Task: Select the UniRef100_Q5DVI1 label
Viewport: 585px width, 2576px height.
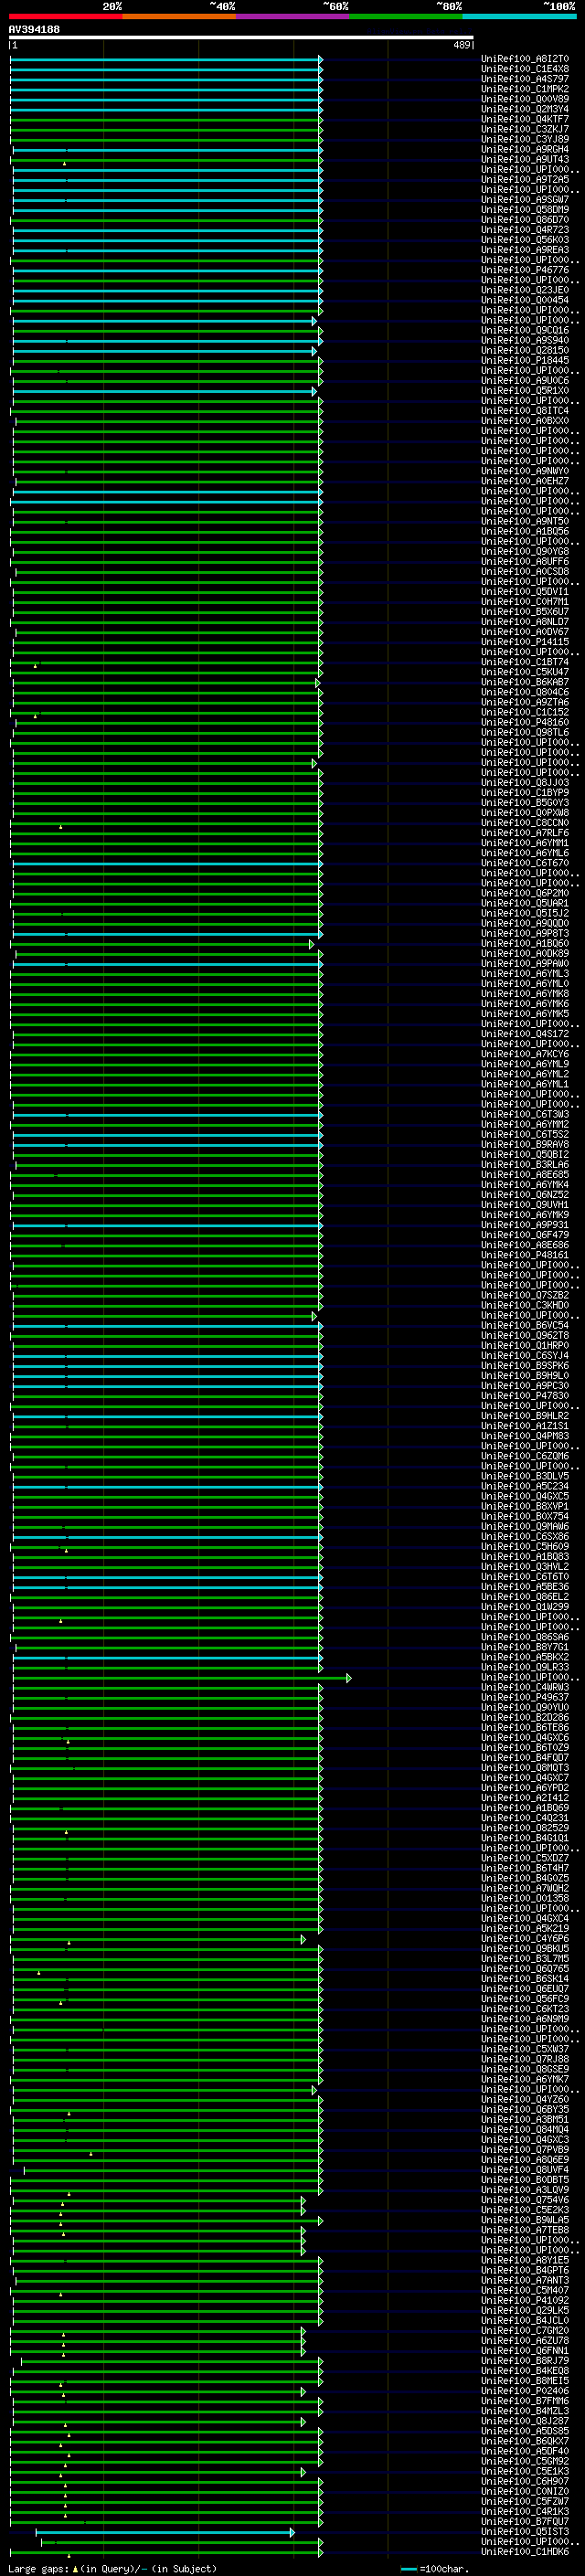Action: click(x=525, y=592)
